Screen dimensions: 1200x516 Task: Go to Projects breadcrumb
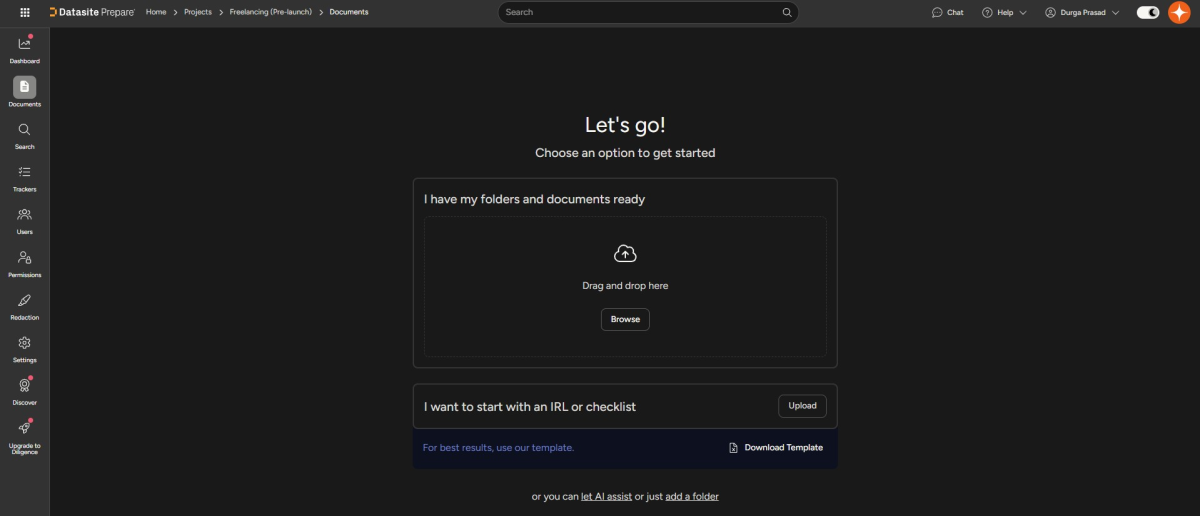point(198,12)
